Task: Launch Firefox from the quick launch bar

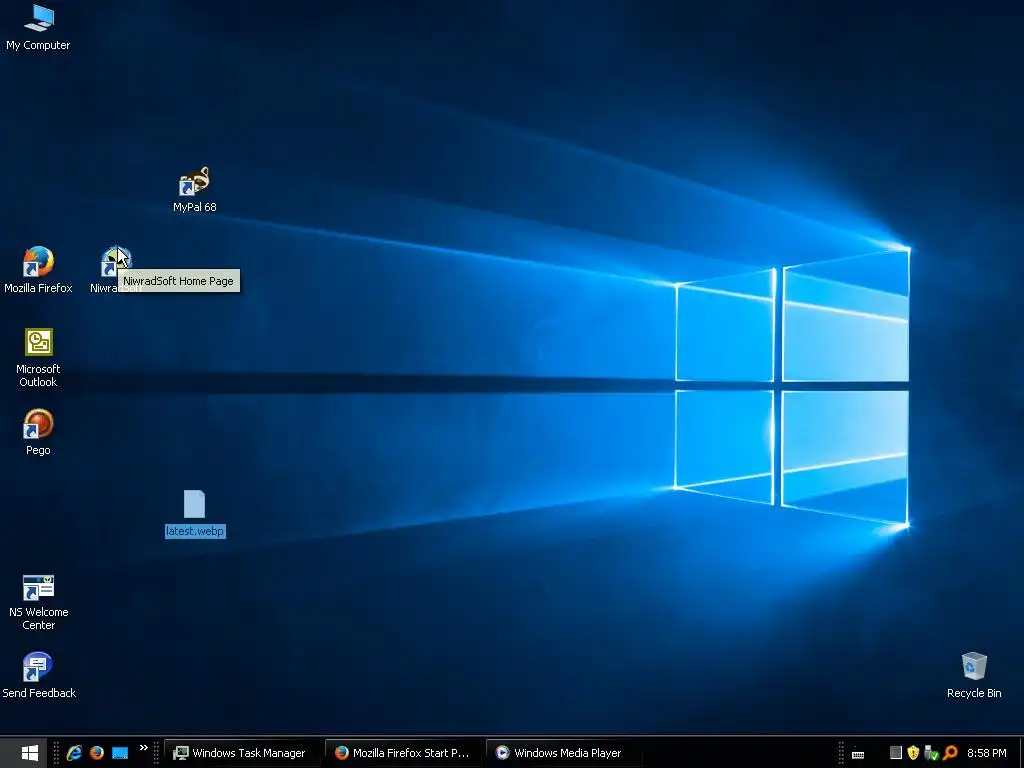Action: coord(97,753)
